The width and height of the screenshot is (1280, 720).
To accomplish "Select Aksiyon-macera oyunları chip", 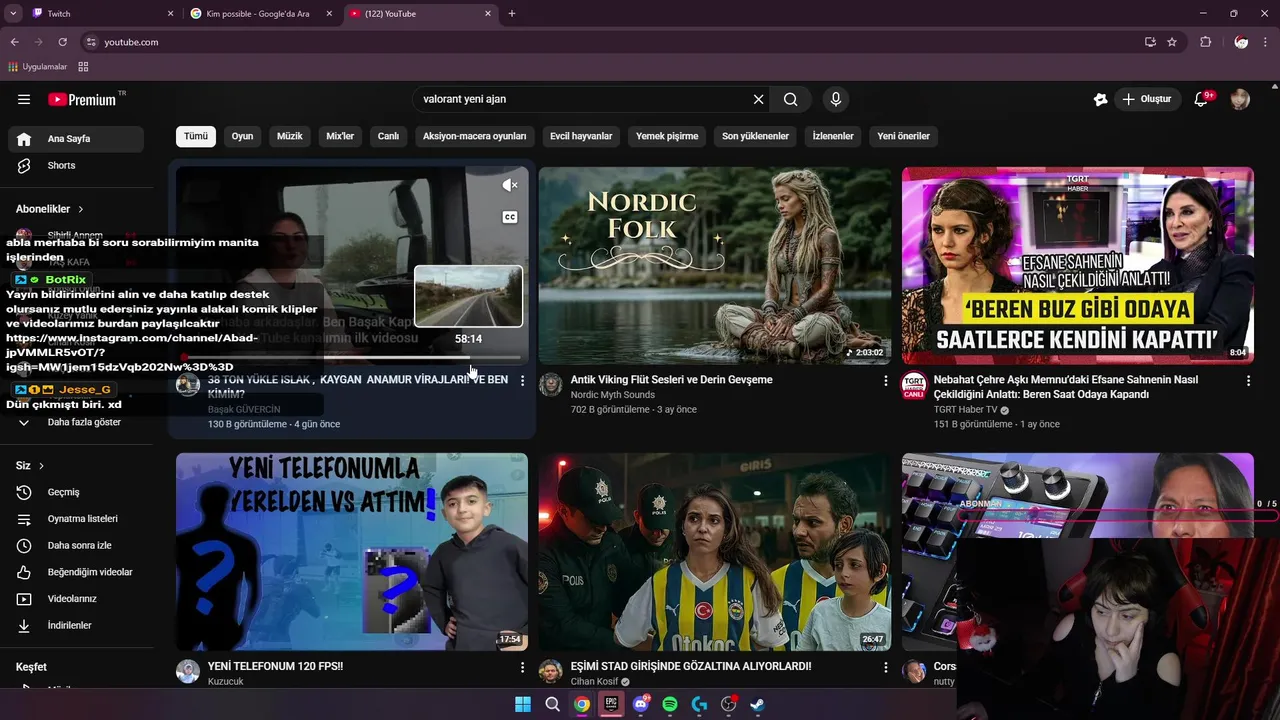I will click(x=474, y=136).
